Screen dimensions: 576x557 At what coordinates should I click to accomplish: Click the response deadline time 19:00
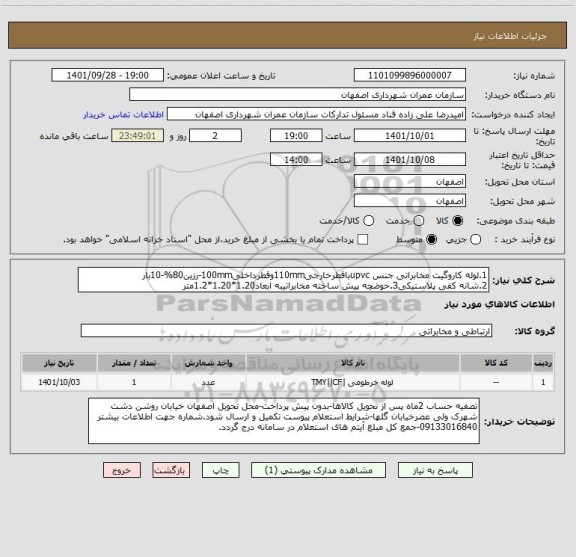[296, 136]
